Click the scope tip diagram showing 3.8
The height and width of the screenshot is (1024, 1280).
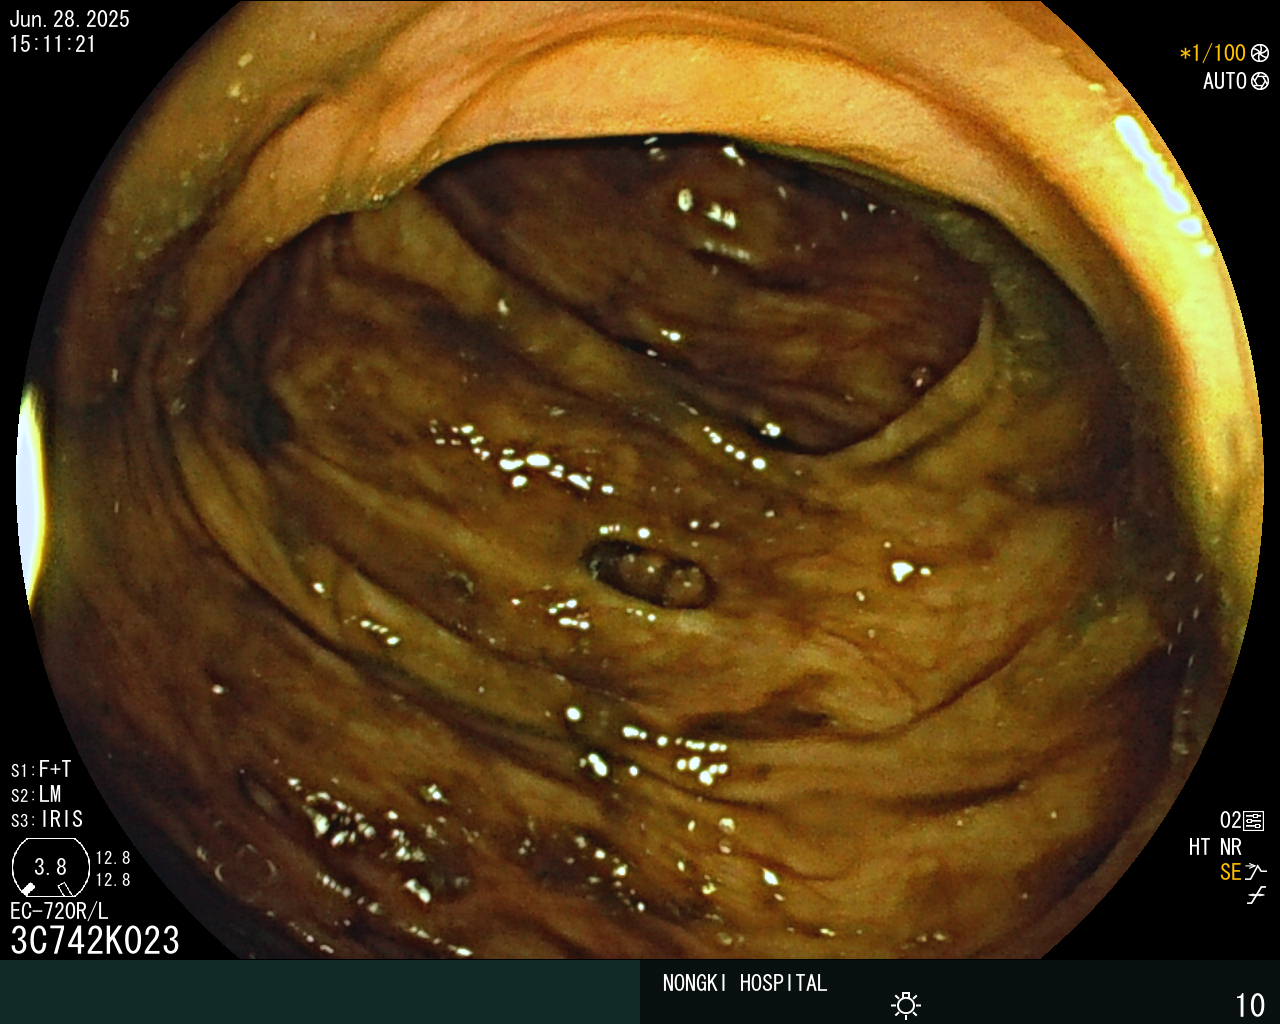click(50, 867)
